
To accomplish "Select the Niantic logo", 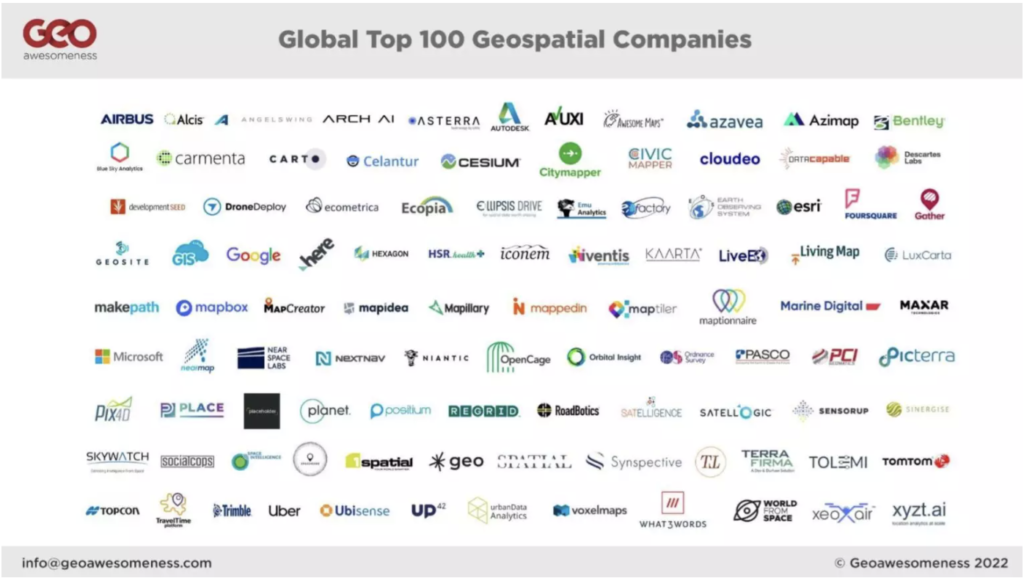I will [x=436, y=357].
